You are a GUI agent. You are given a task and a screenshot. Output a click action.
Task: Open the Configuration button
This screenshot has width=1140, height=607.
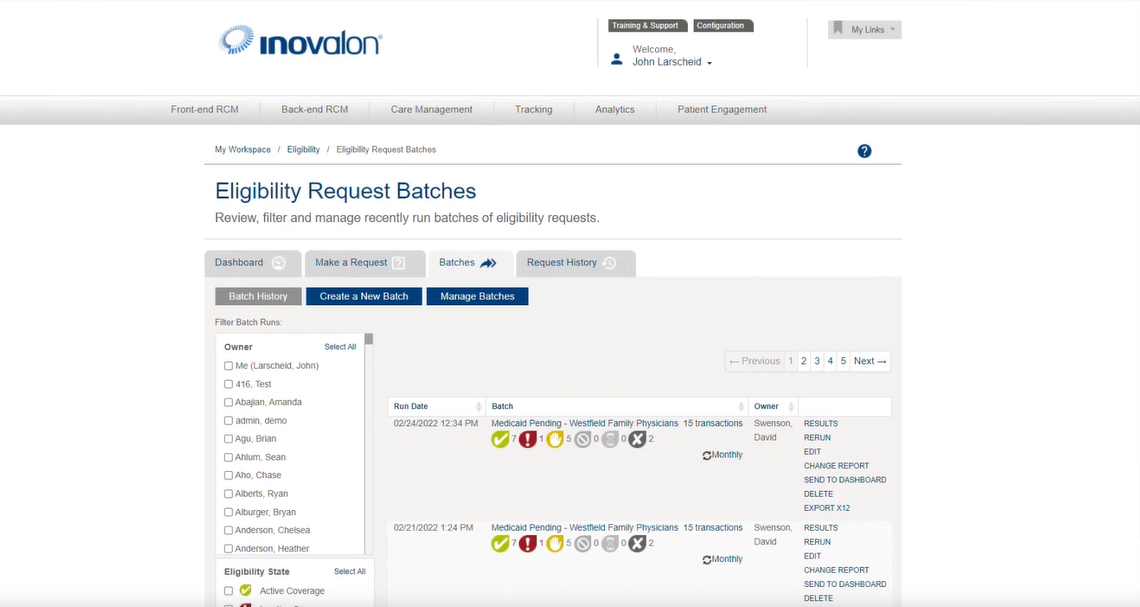point(723,25)
